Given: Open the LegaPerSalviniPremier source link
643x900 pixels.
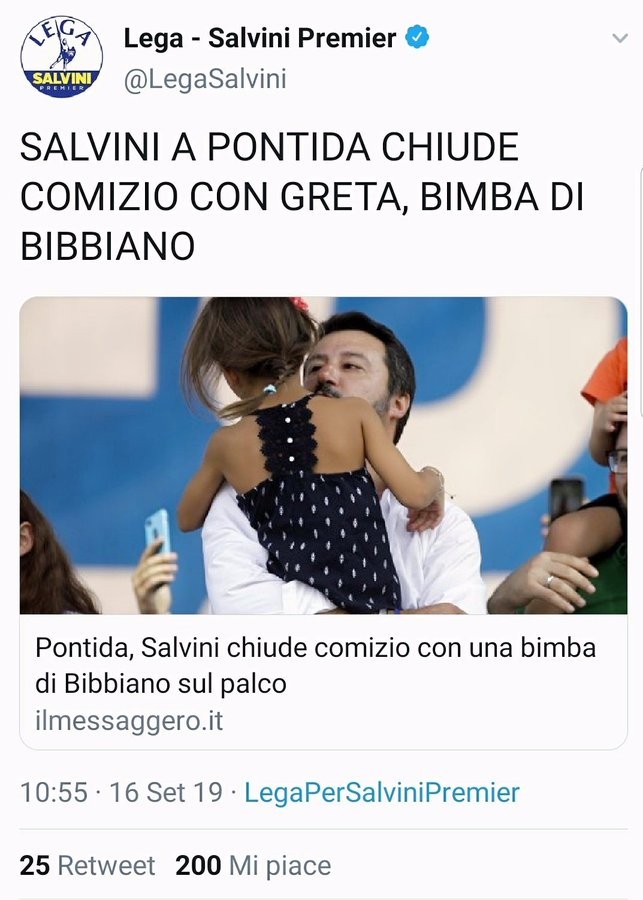Looking at the screenshot, I should click(382, 793).
